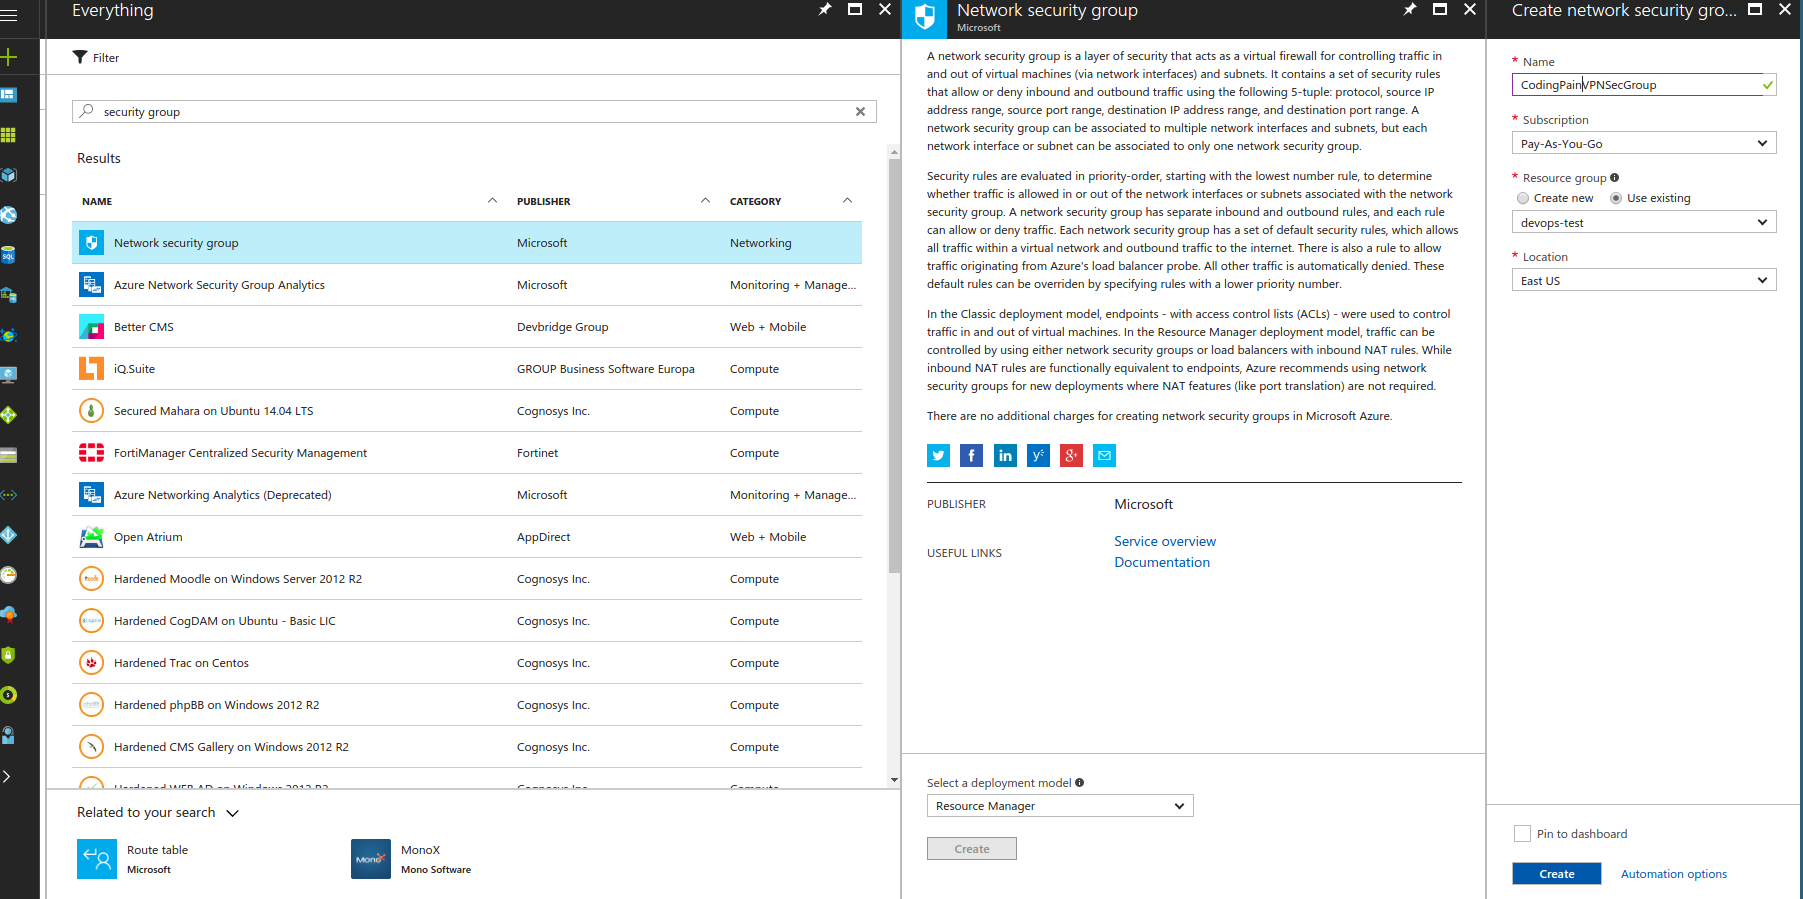Clear the security group search with the X

tap(860, 112)
